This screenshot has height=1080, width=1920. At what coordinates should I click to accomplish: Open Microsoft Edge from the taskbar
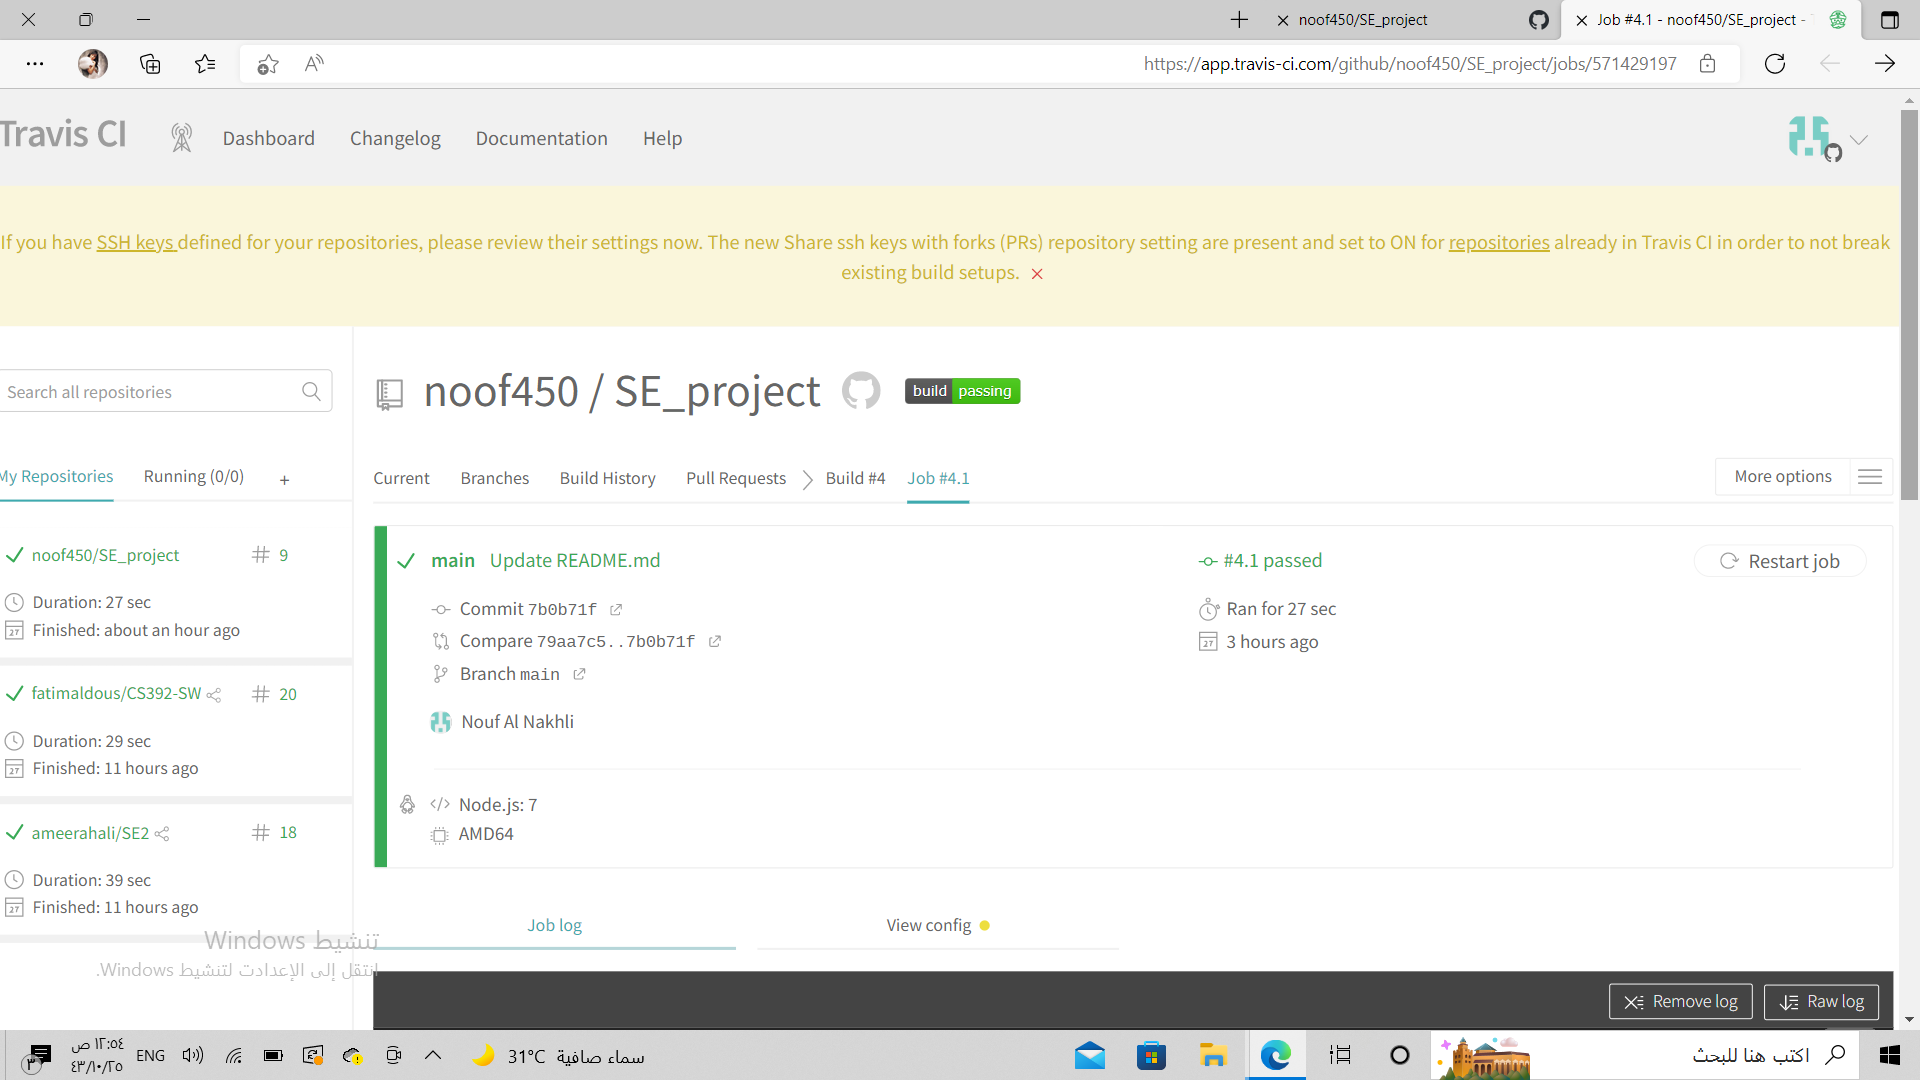[1276, 1056]
